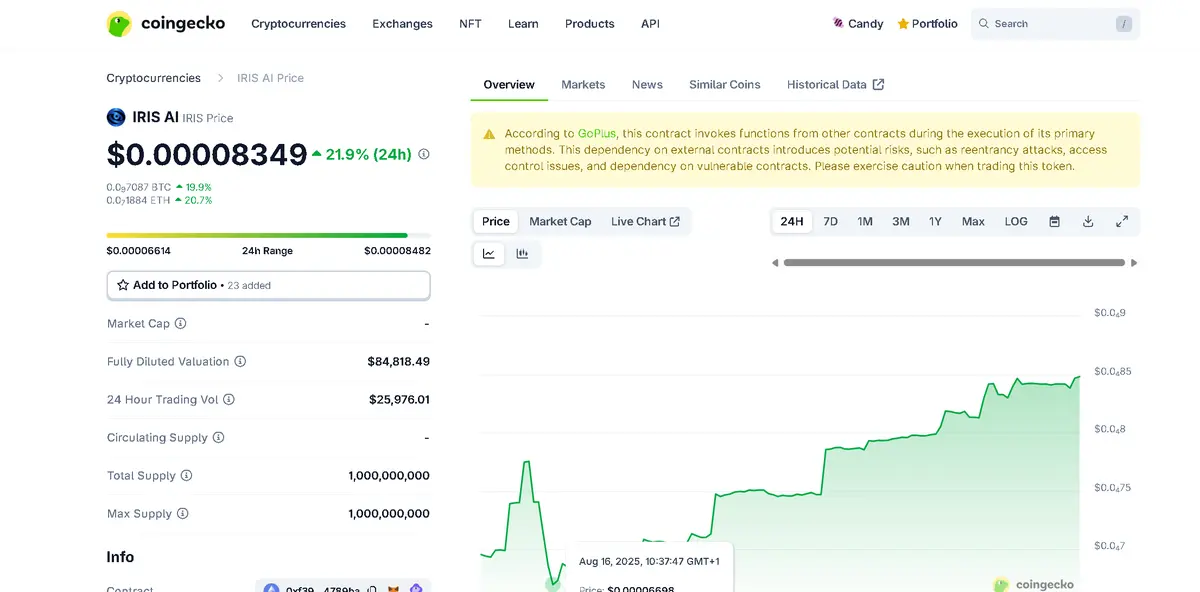Open the Products nav menu

tap(590, 23)
